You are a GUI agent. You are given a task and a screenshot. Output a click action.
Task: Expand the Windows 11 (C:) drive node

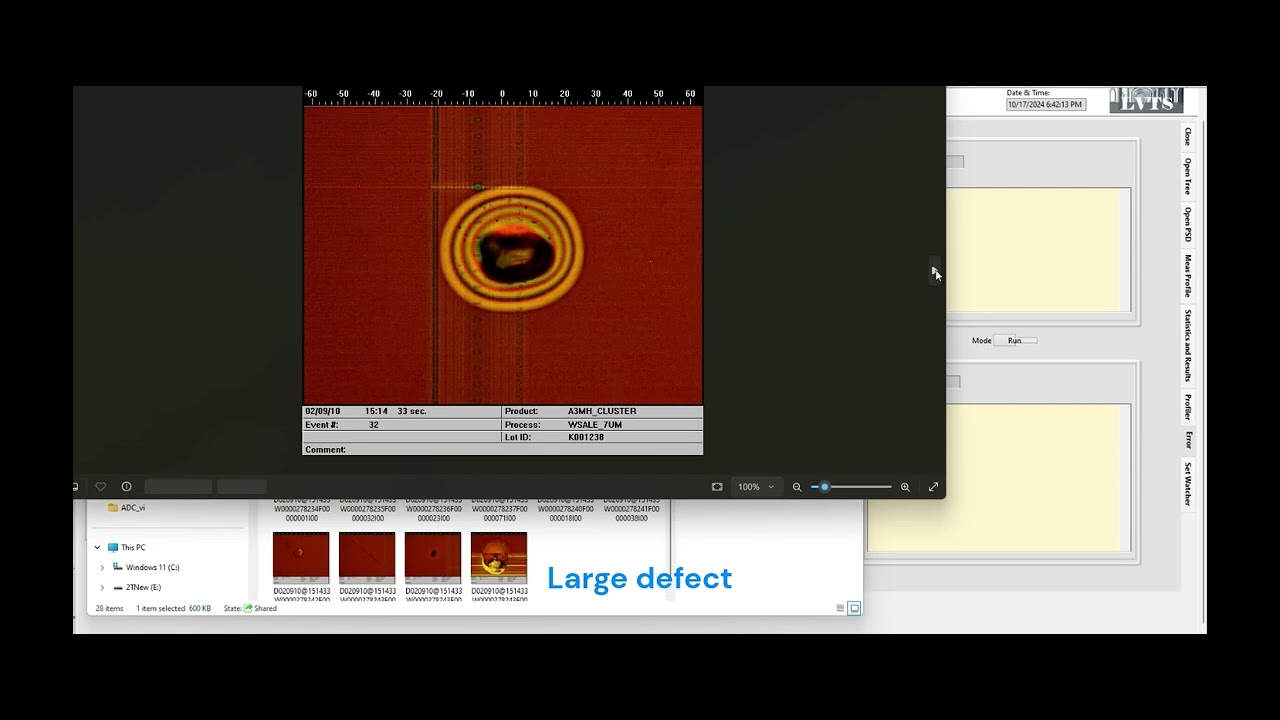102,567
